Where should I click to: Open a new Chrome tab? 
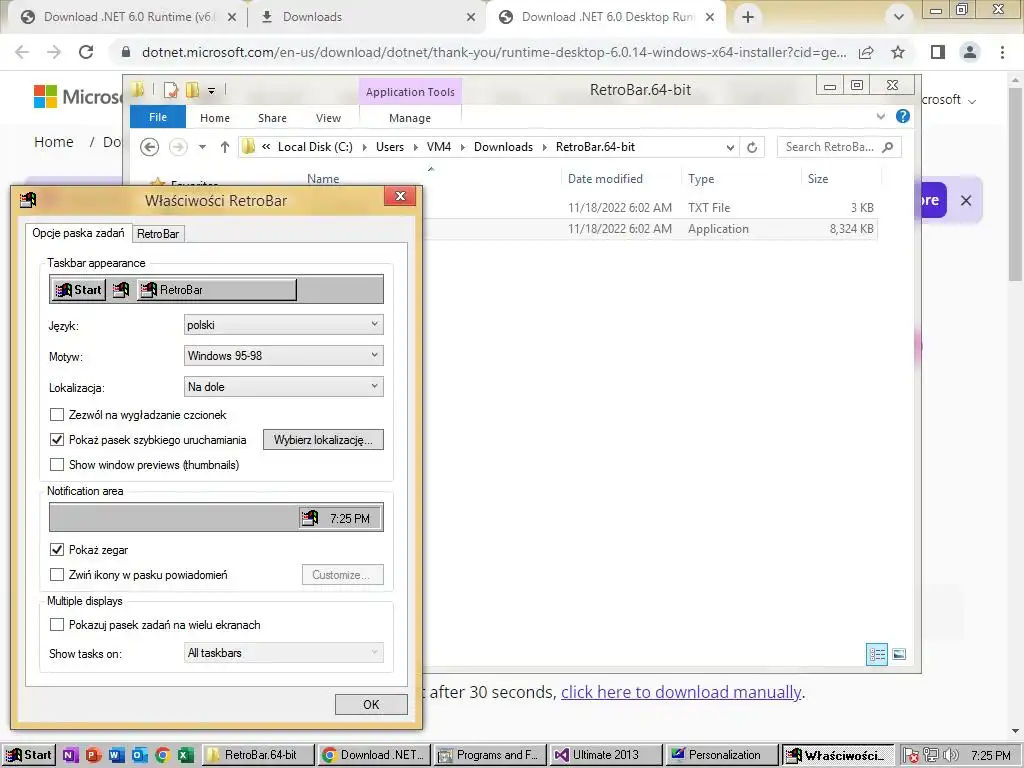point(748,17)
